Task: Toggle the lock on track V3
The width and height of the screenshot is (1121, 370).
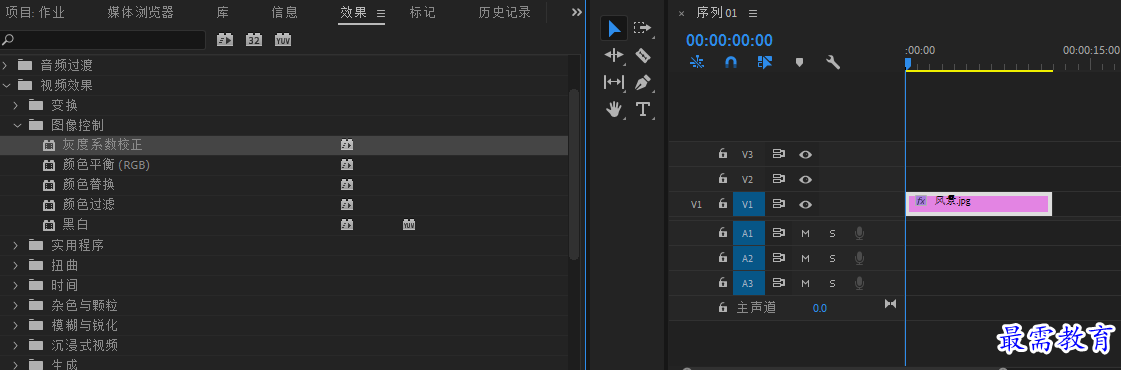Action: [x=723, y=154]
